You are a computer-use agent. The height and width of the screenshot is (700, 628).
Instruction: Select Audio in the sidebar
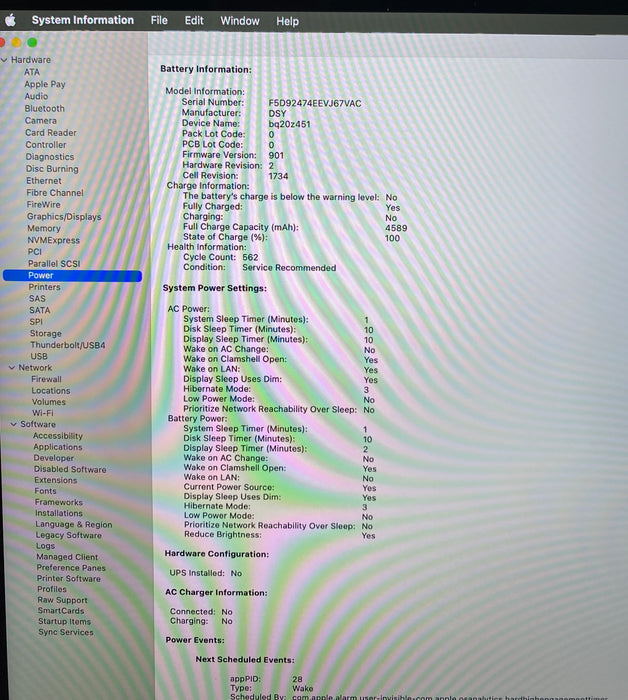(36, 96)
